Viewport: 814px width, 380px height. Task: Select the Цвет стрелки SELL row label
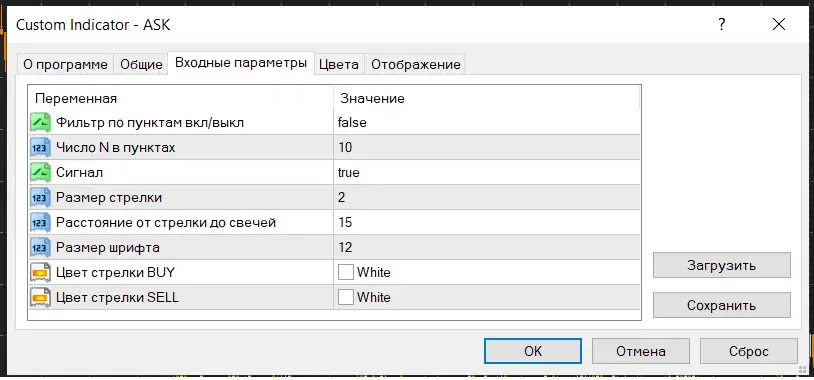point(117,297)
